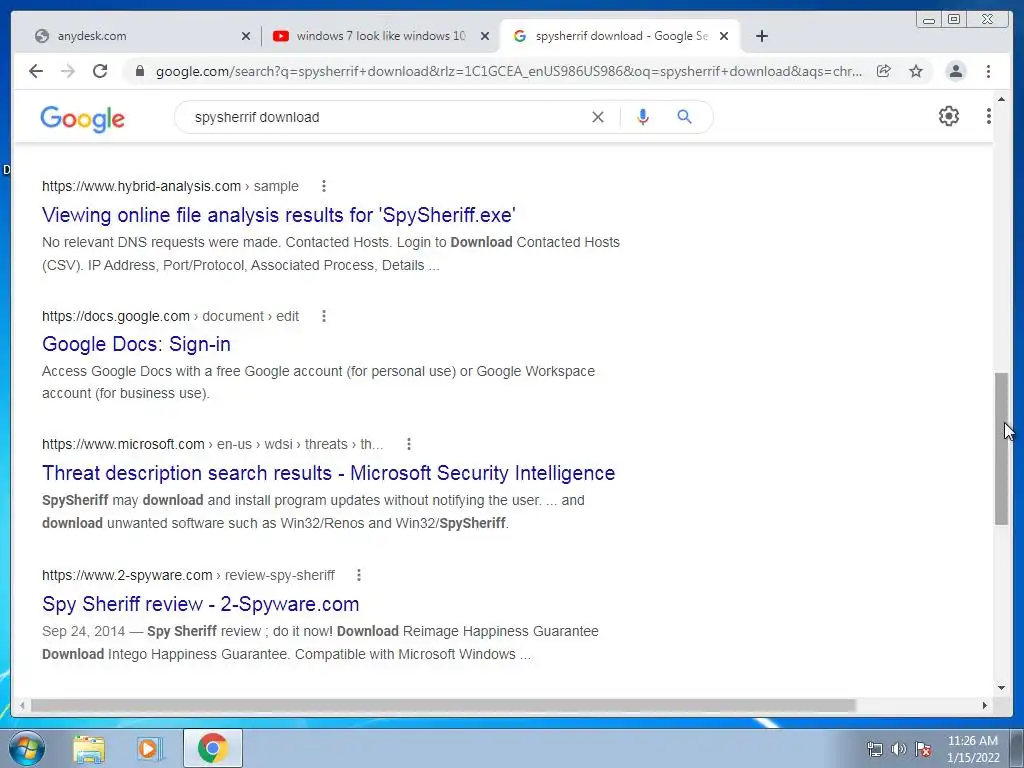
Task: Clear the search box with the X
Action: click(x=598, y=117)
